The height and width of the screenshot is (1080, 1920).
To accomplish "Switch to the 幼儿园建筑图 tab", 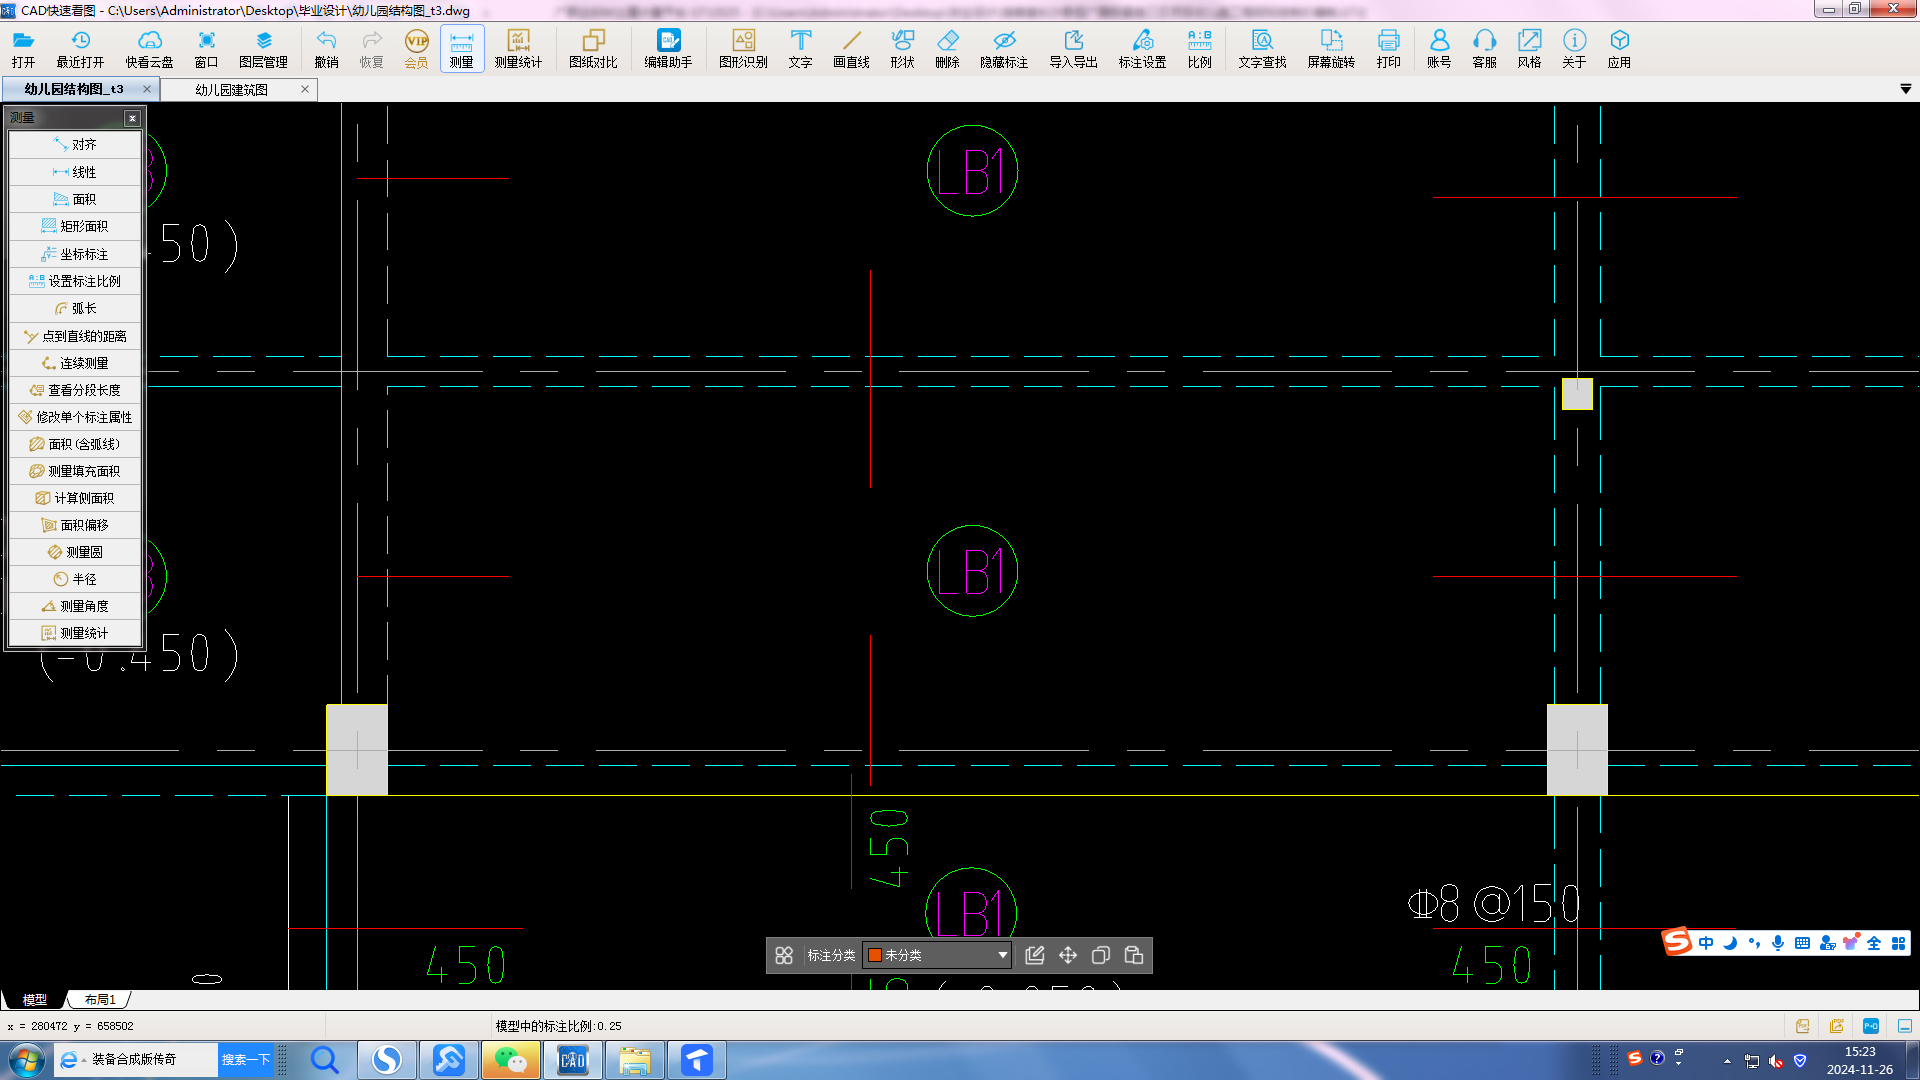I will tap(232, 89).
